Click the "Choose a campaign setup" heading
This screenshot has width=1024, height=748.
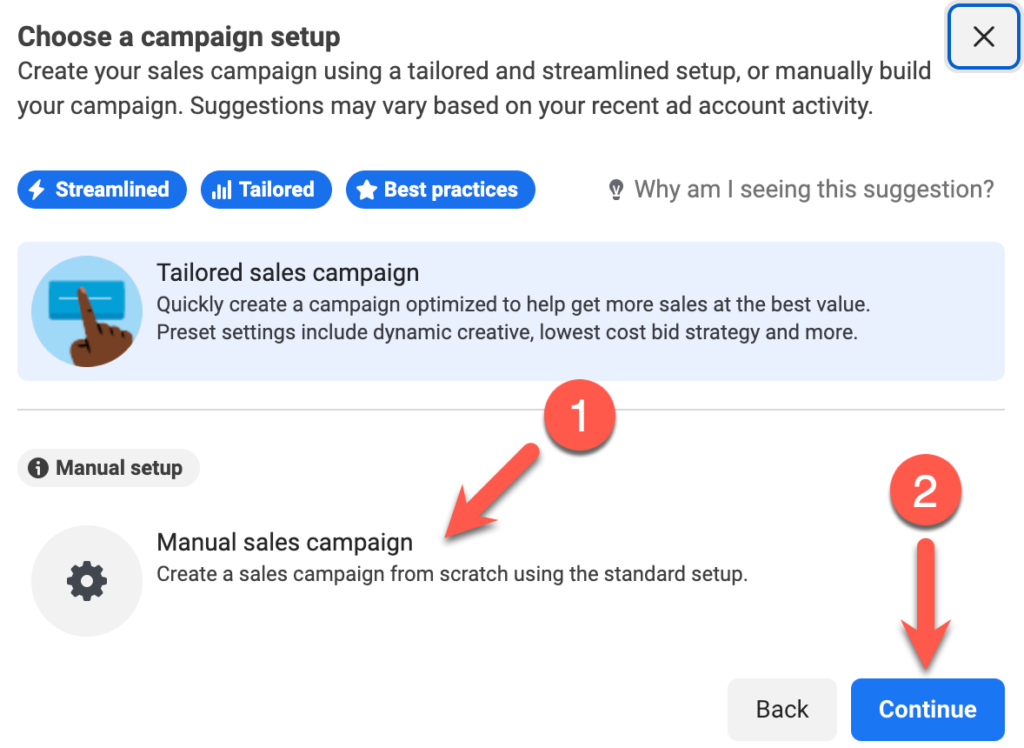pyautogui.click(x=179, y=38)
